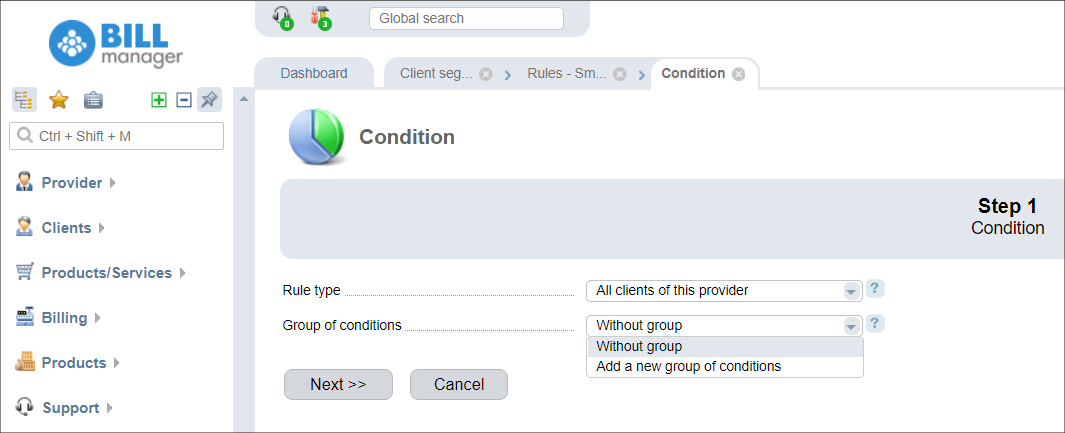This screenshot has width=1065, height=433.
Task: Click inside the Global search field
Action: (x=466, y=18)
